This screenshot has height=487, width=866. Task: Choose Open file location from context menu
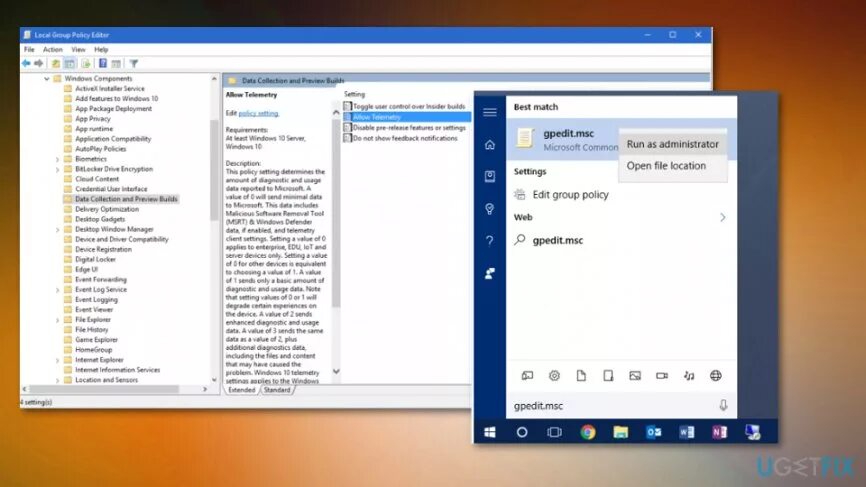pos(673,166)
